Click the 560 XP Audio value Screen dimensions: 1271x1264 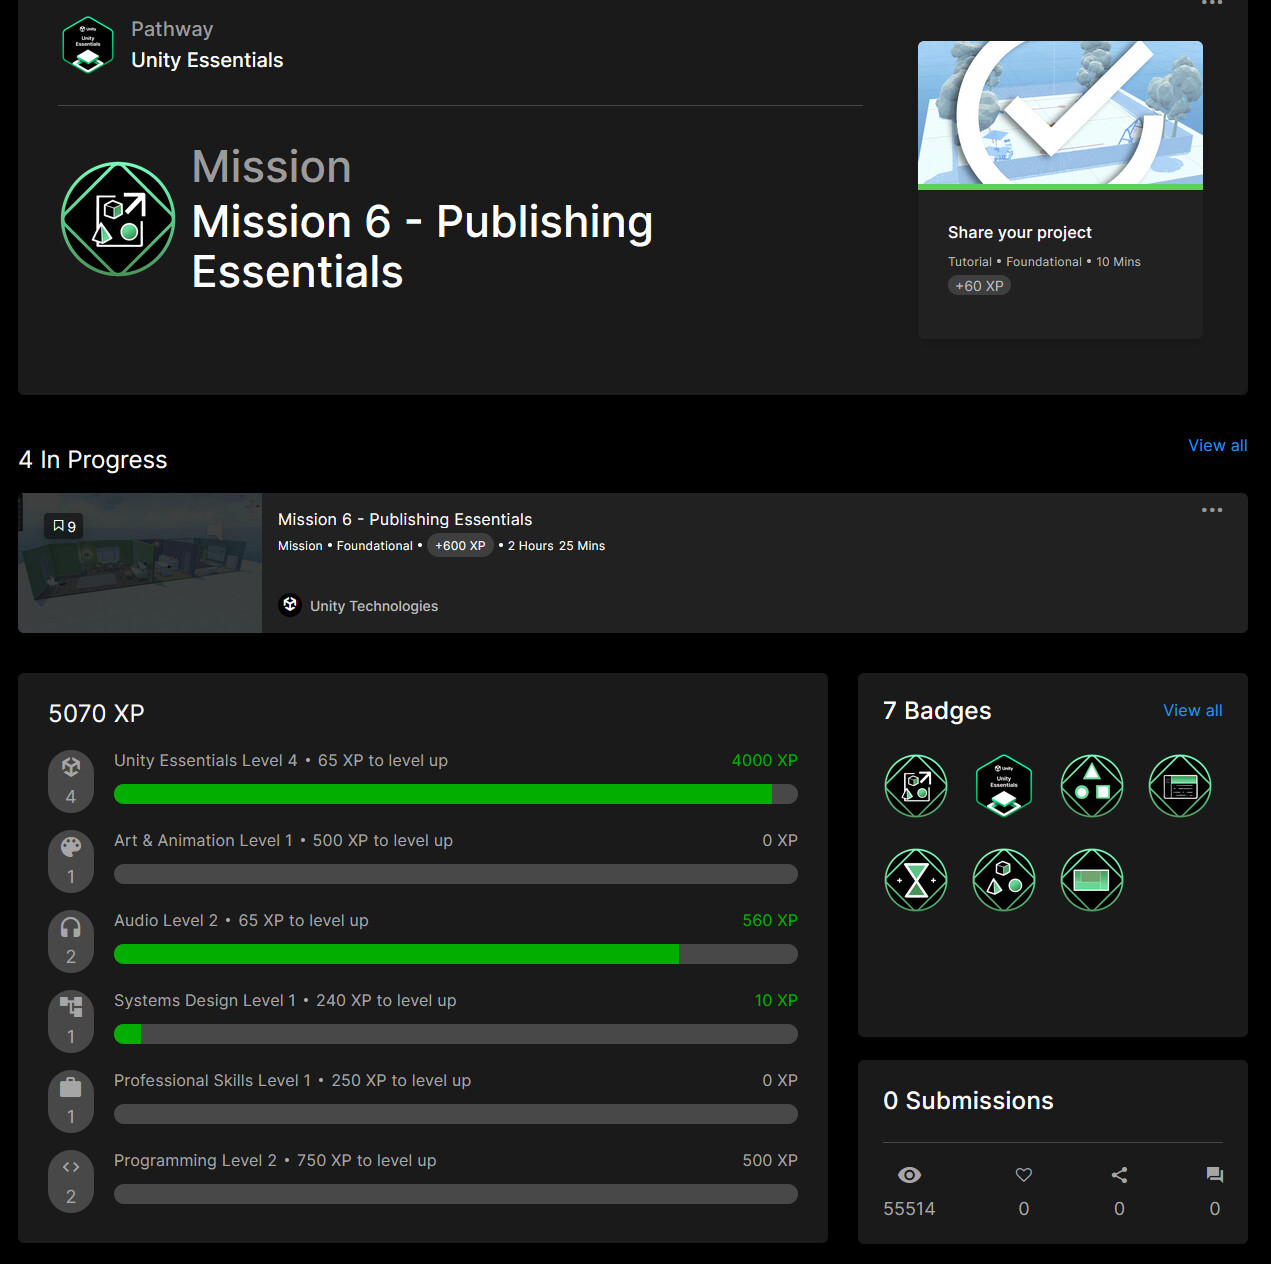(770, 920)
